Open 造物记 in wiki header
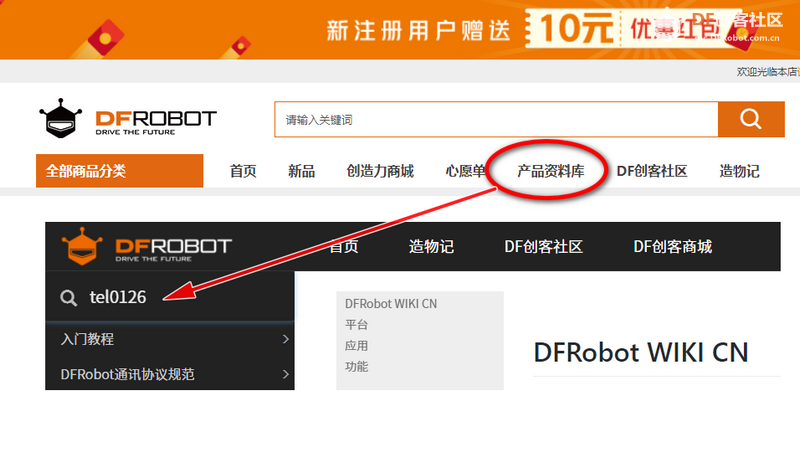The image size is (800, 458). [431, 247]
